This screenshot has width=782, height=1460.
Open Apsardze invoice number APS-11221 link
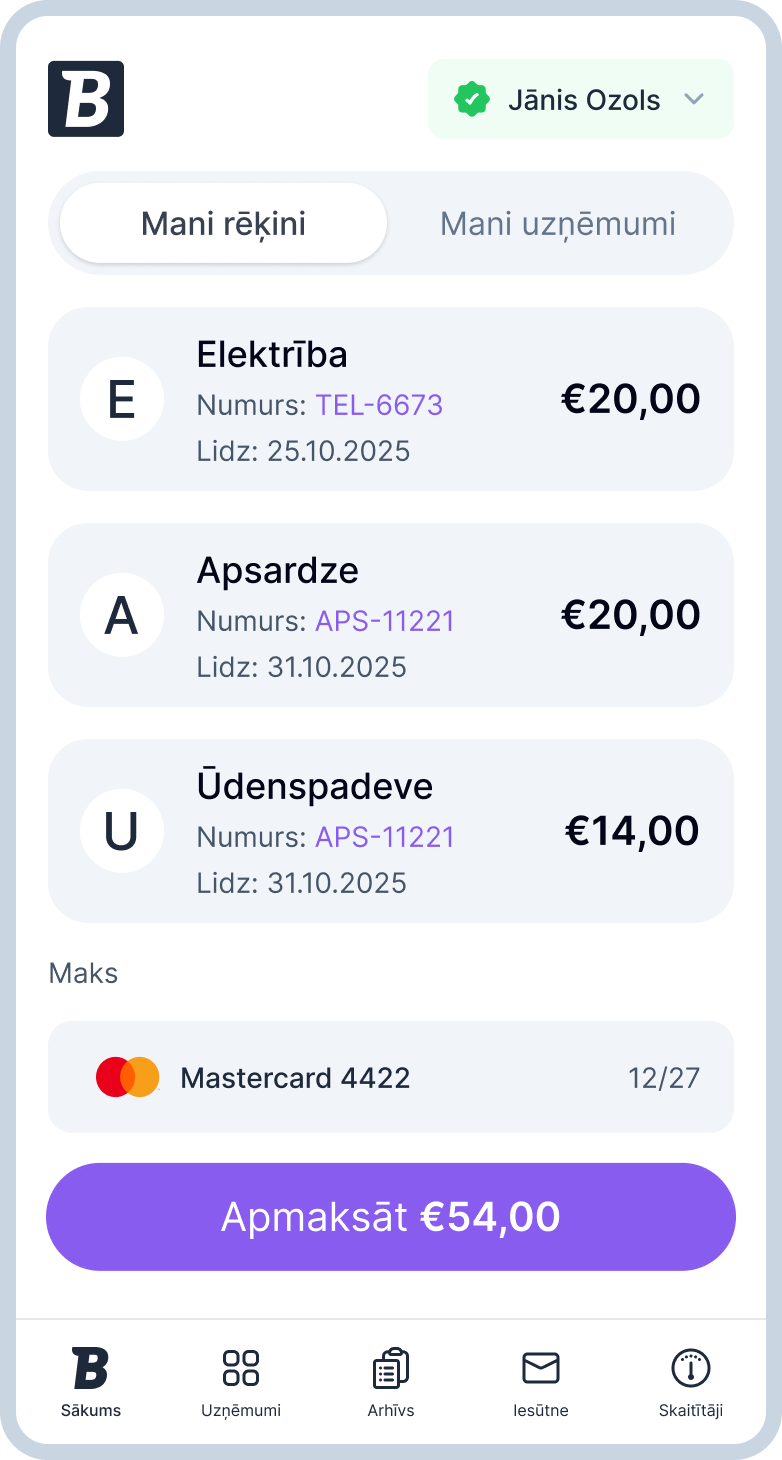point(385,621)
